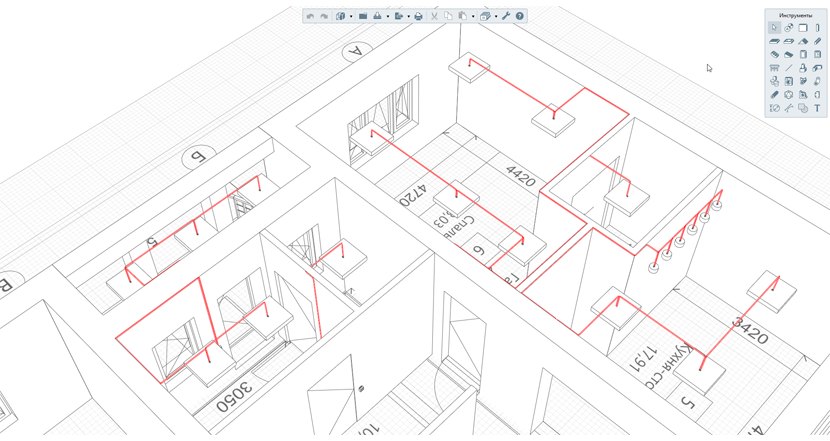Viewport: 830px width, 441px height.
Task: Expand dropdown next to paste icon
Action: coord(473,16)
